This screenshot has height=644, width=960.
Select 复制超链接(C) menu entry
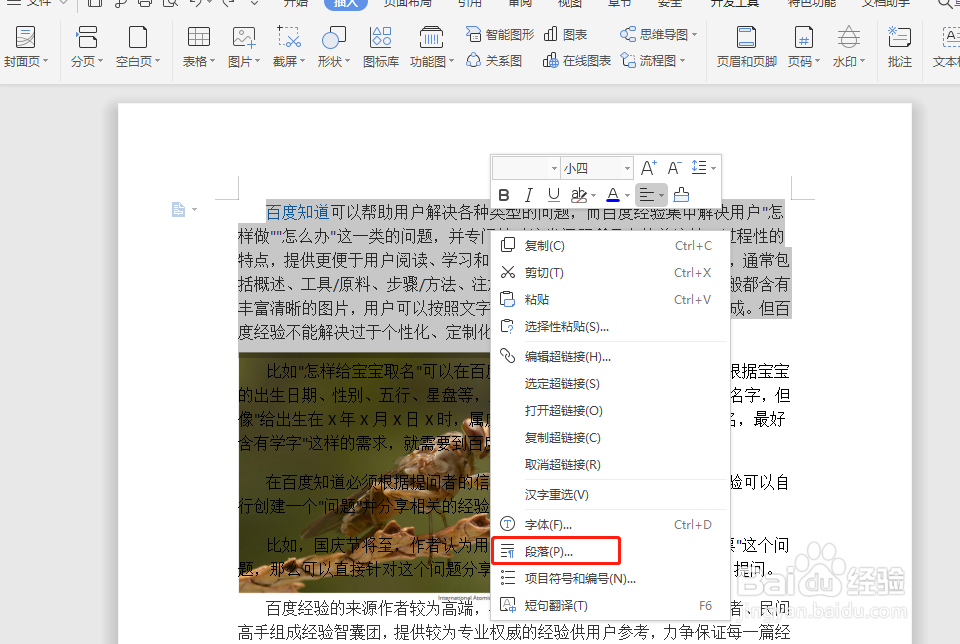pyautogui.click(x=610, y=438)
